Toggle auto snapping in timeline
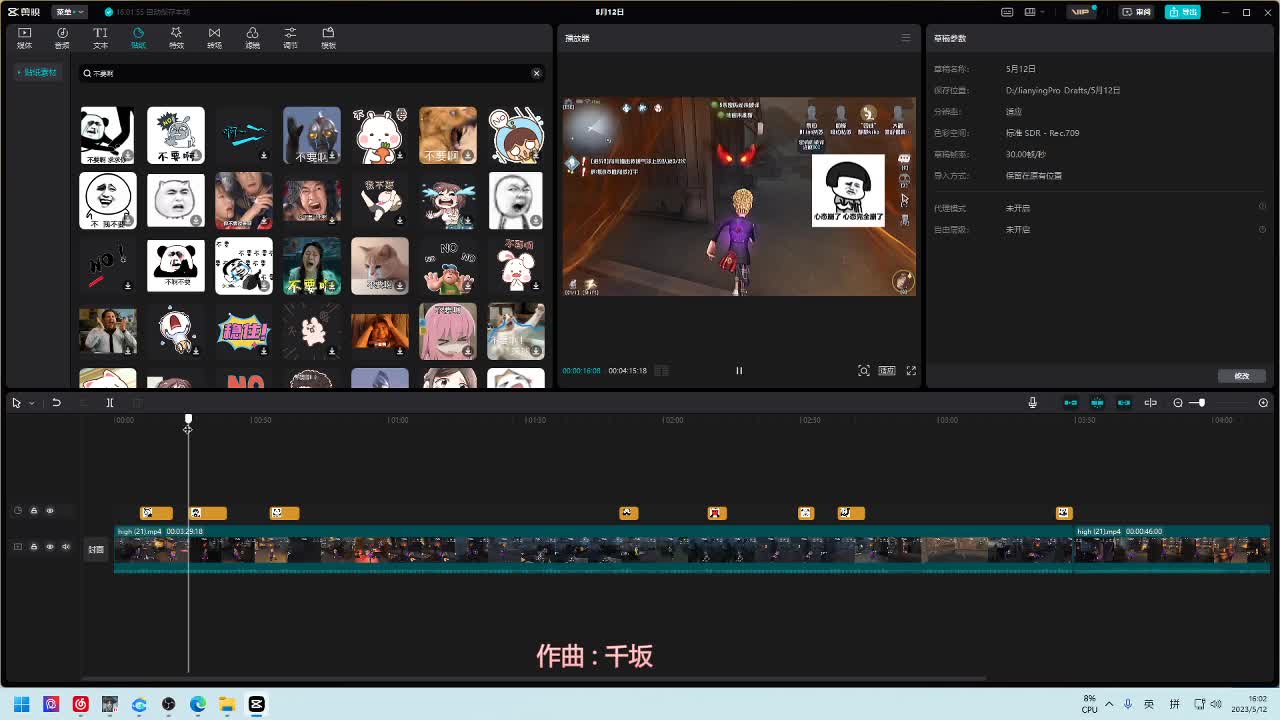This screenshot has width=1280, height=720. click(1097, 403)
